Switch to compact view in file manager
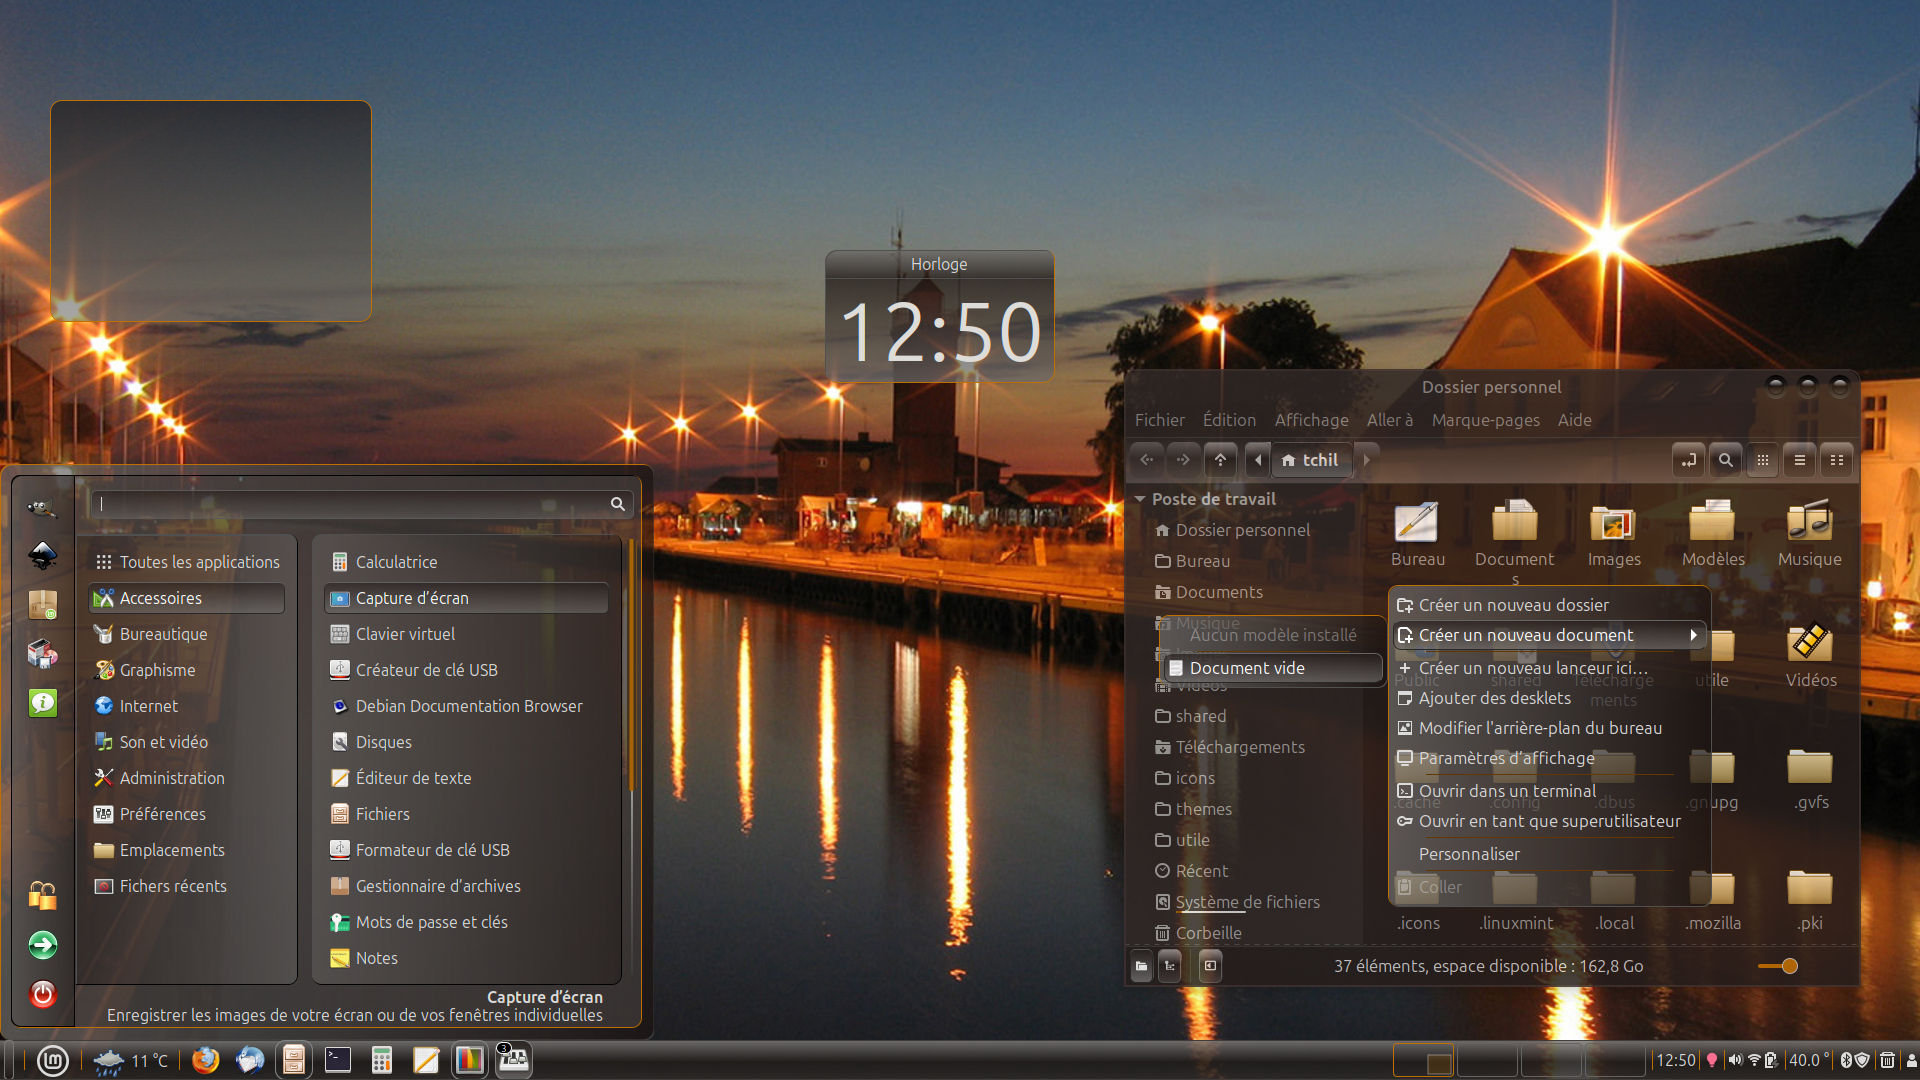 tap(1837, 460)
